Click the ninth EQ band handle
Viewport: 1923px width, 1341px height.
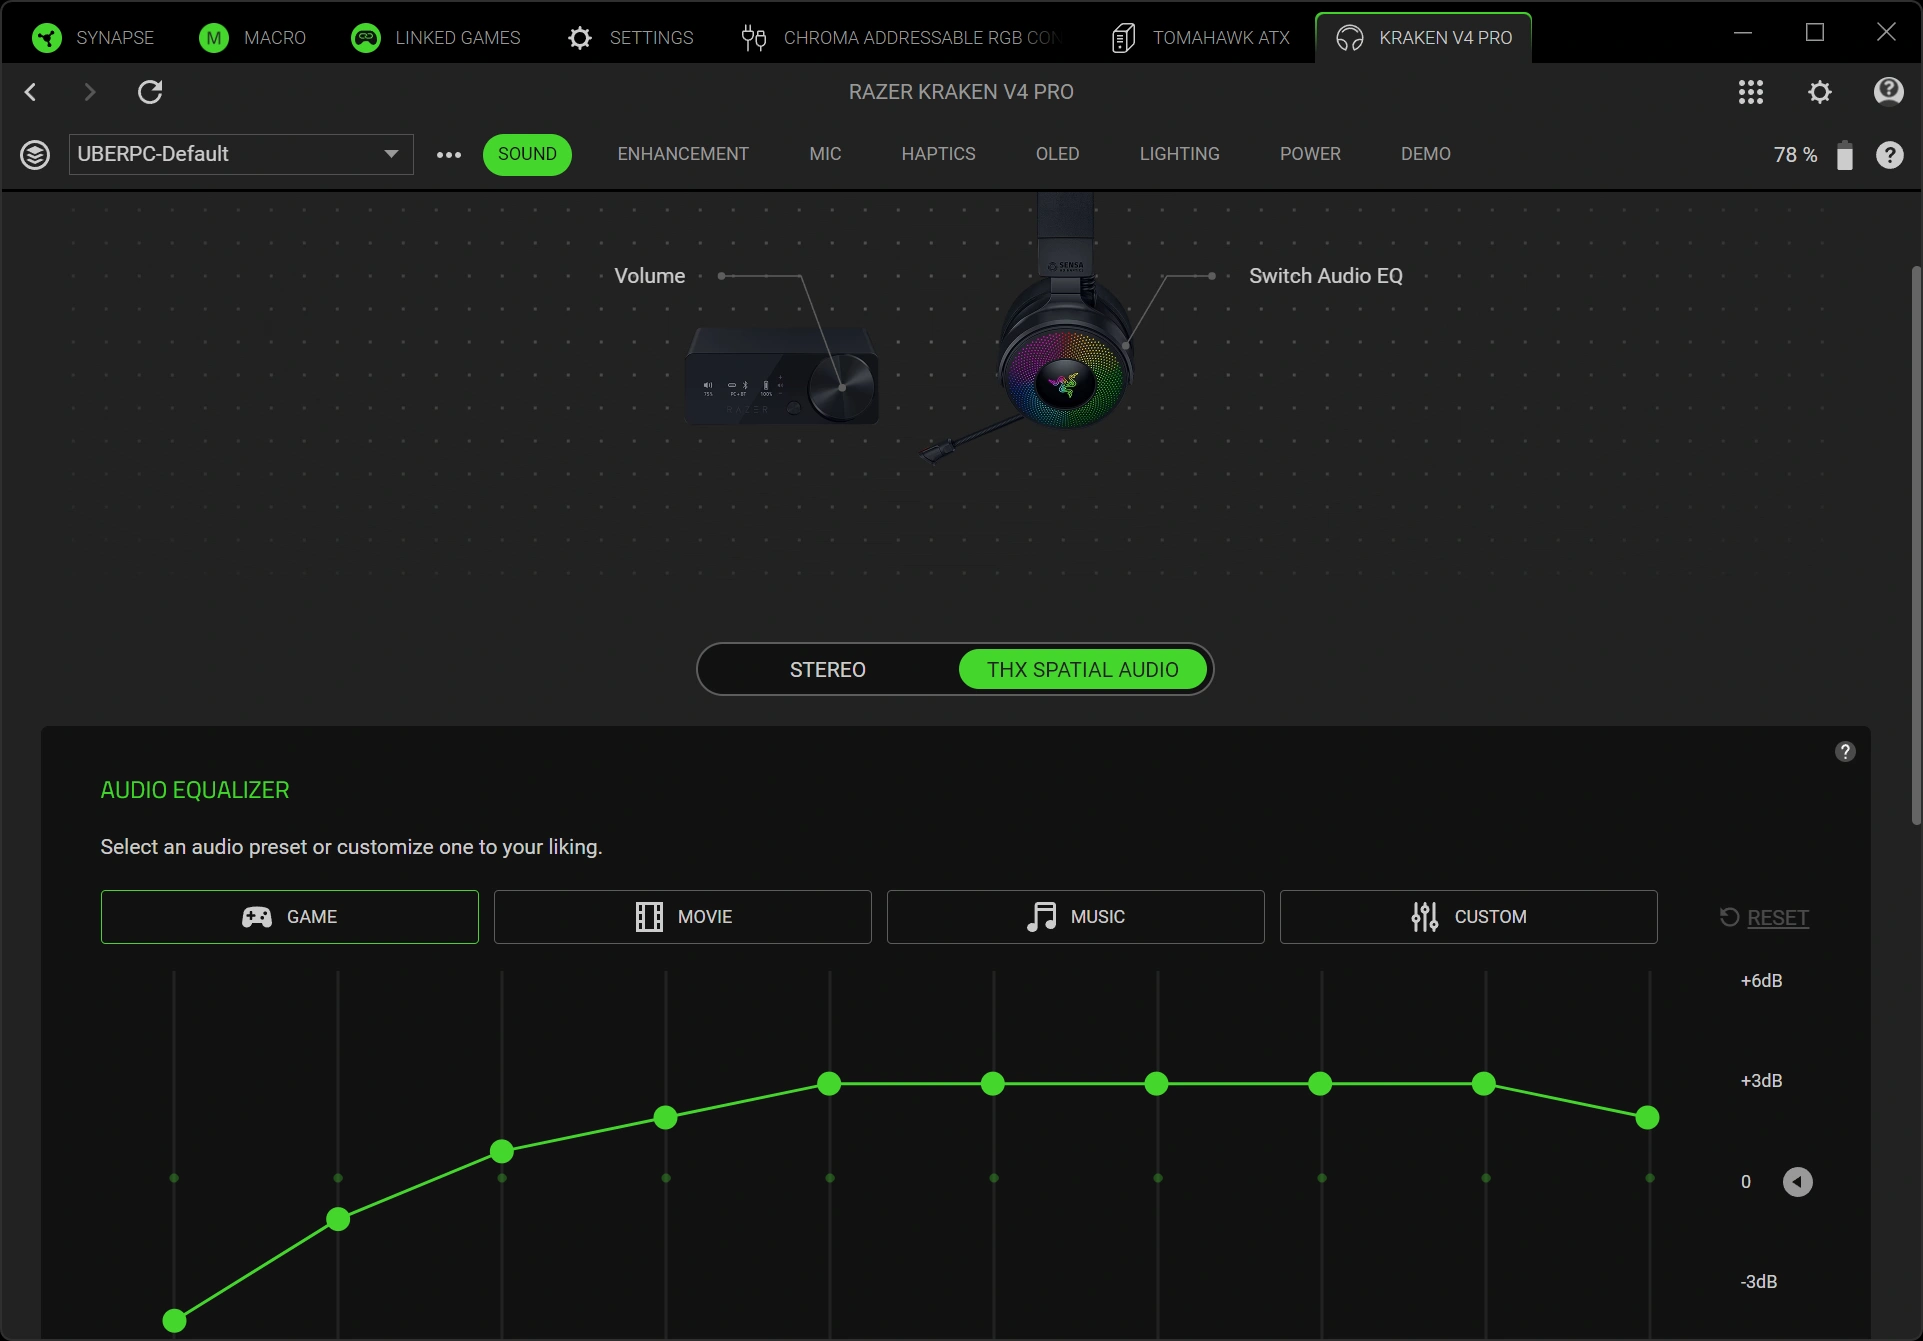point(1484,1083)
